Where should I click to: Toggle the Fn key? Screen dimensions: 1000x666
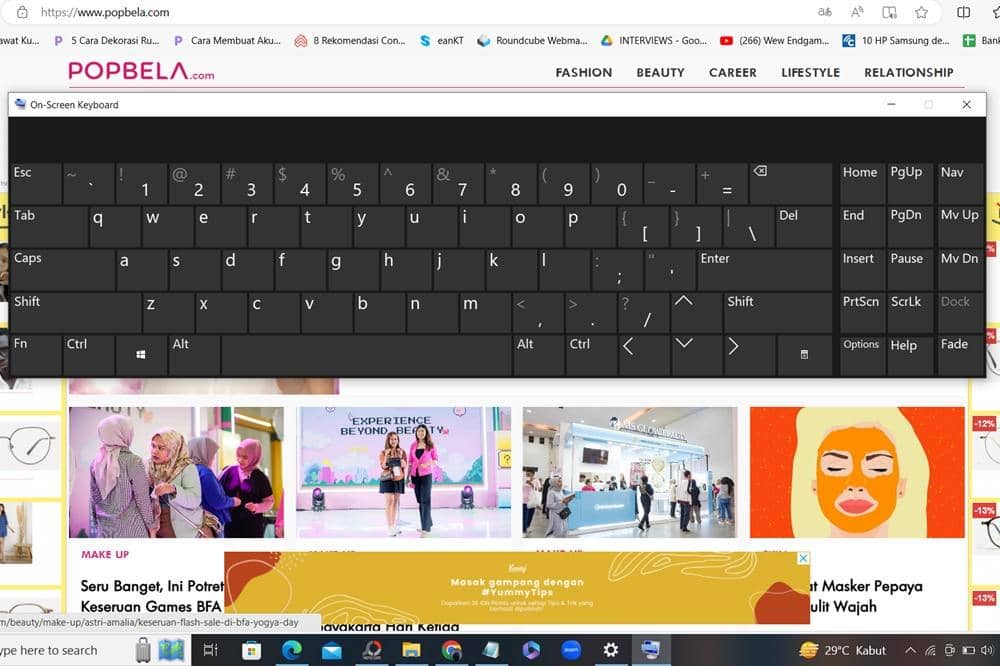(x=34, y=355)
